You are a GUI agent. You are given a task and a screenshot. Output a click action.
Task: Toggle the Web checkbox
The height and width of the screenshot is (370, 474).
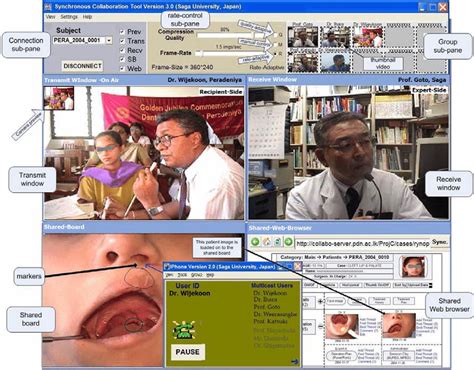[x=122, y=69]
